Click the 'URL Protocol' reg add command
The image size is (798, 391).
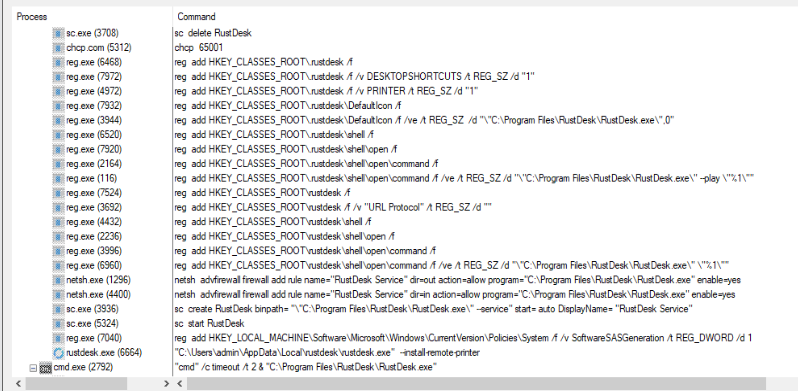[333, 207]
